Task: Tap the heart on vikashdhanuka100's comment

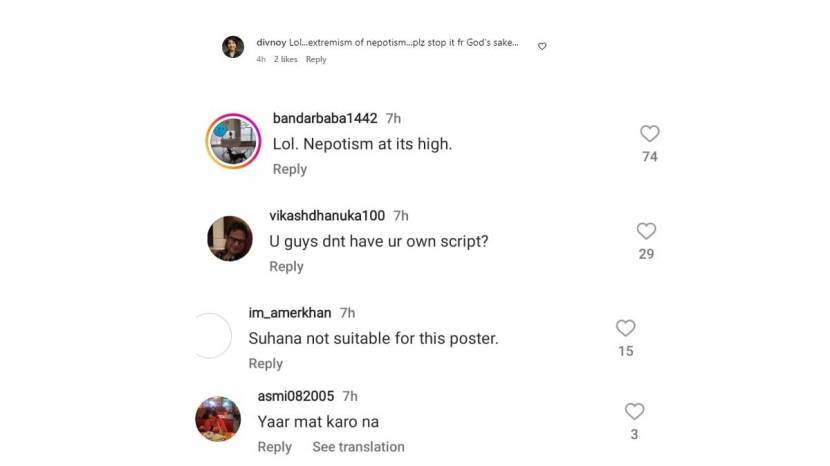Action: [x=646, y=231]
